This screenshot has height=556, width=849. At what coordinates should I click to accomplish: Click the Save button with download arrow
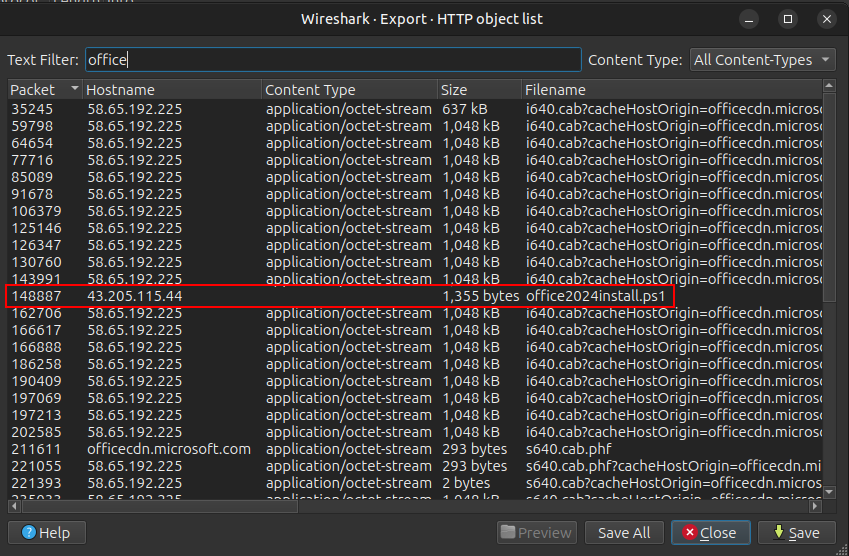[795, 533]
